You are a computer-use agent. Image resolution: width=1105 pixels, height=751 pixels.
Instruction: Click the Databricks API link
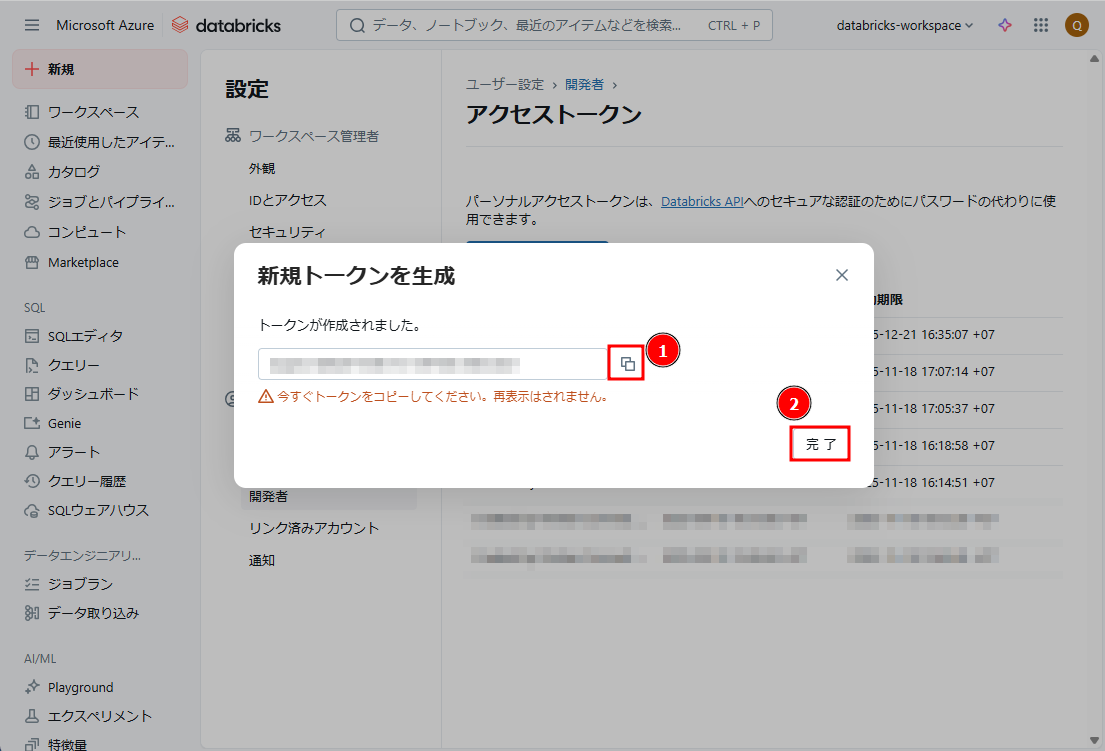[702, 201]
